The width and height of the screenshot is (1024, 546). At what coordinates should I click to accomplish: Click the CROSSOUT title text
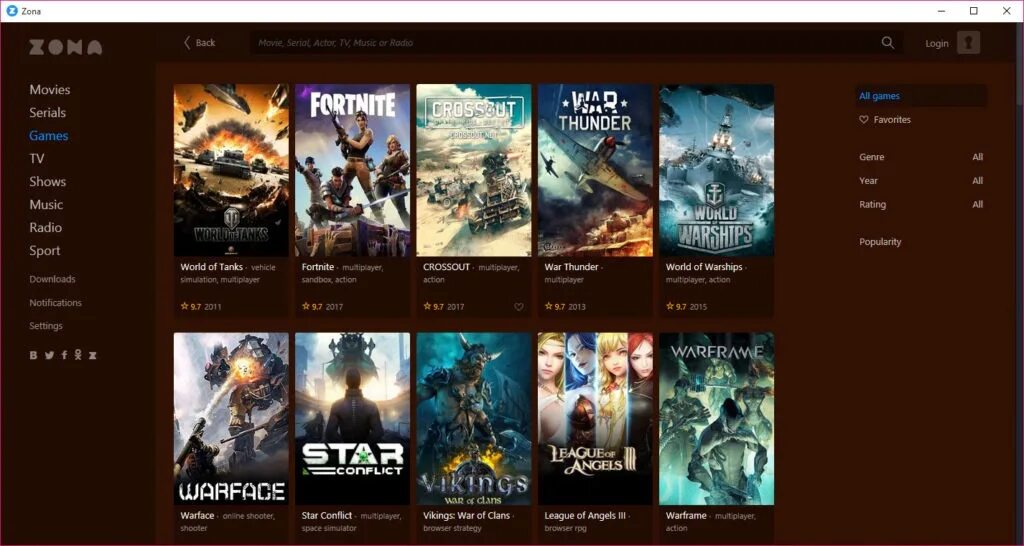(447, 266)
